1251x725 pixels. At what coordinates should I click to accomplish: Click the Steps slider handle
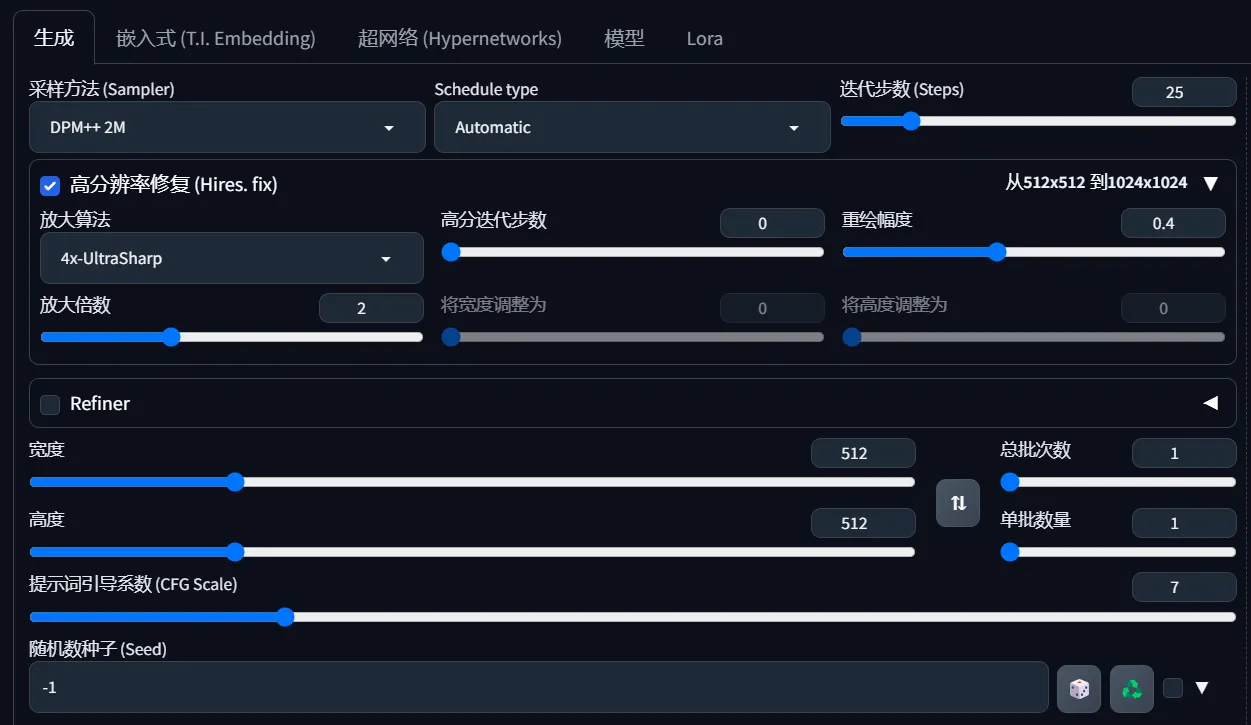[911, 121]
